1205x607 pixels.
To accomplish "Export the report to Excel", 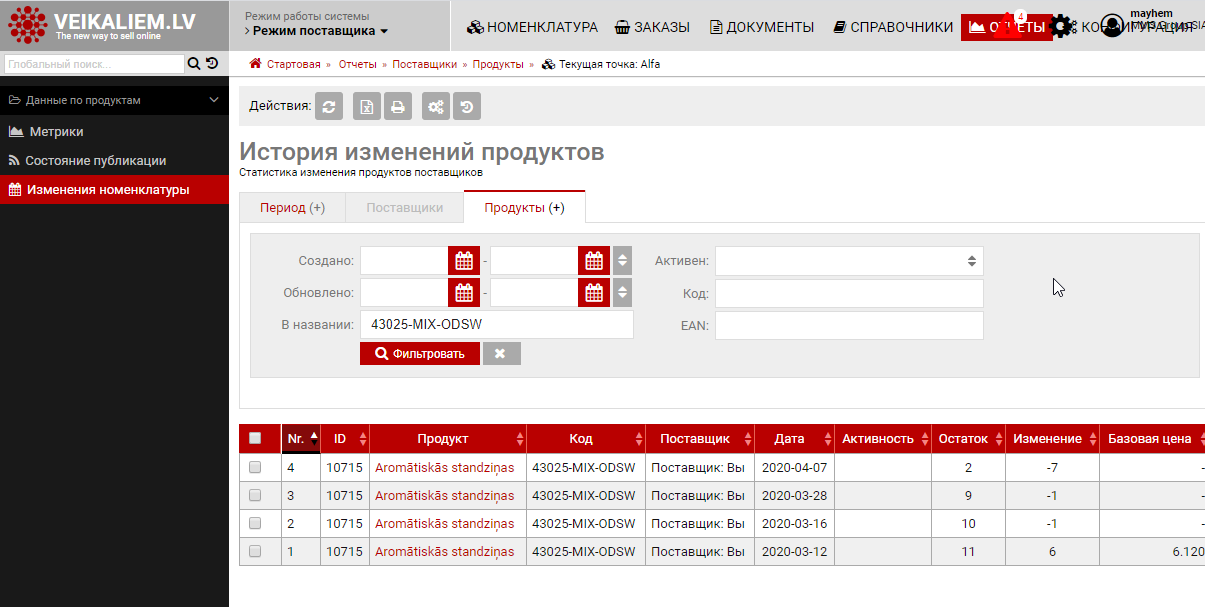I will pos(367,106).
